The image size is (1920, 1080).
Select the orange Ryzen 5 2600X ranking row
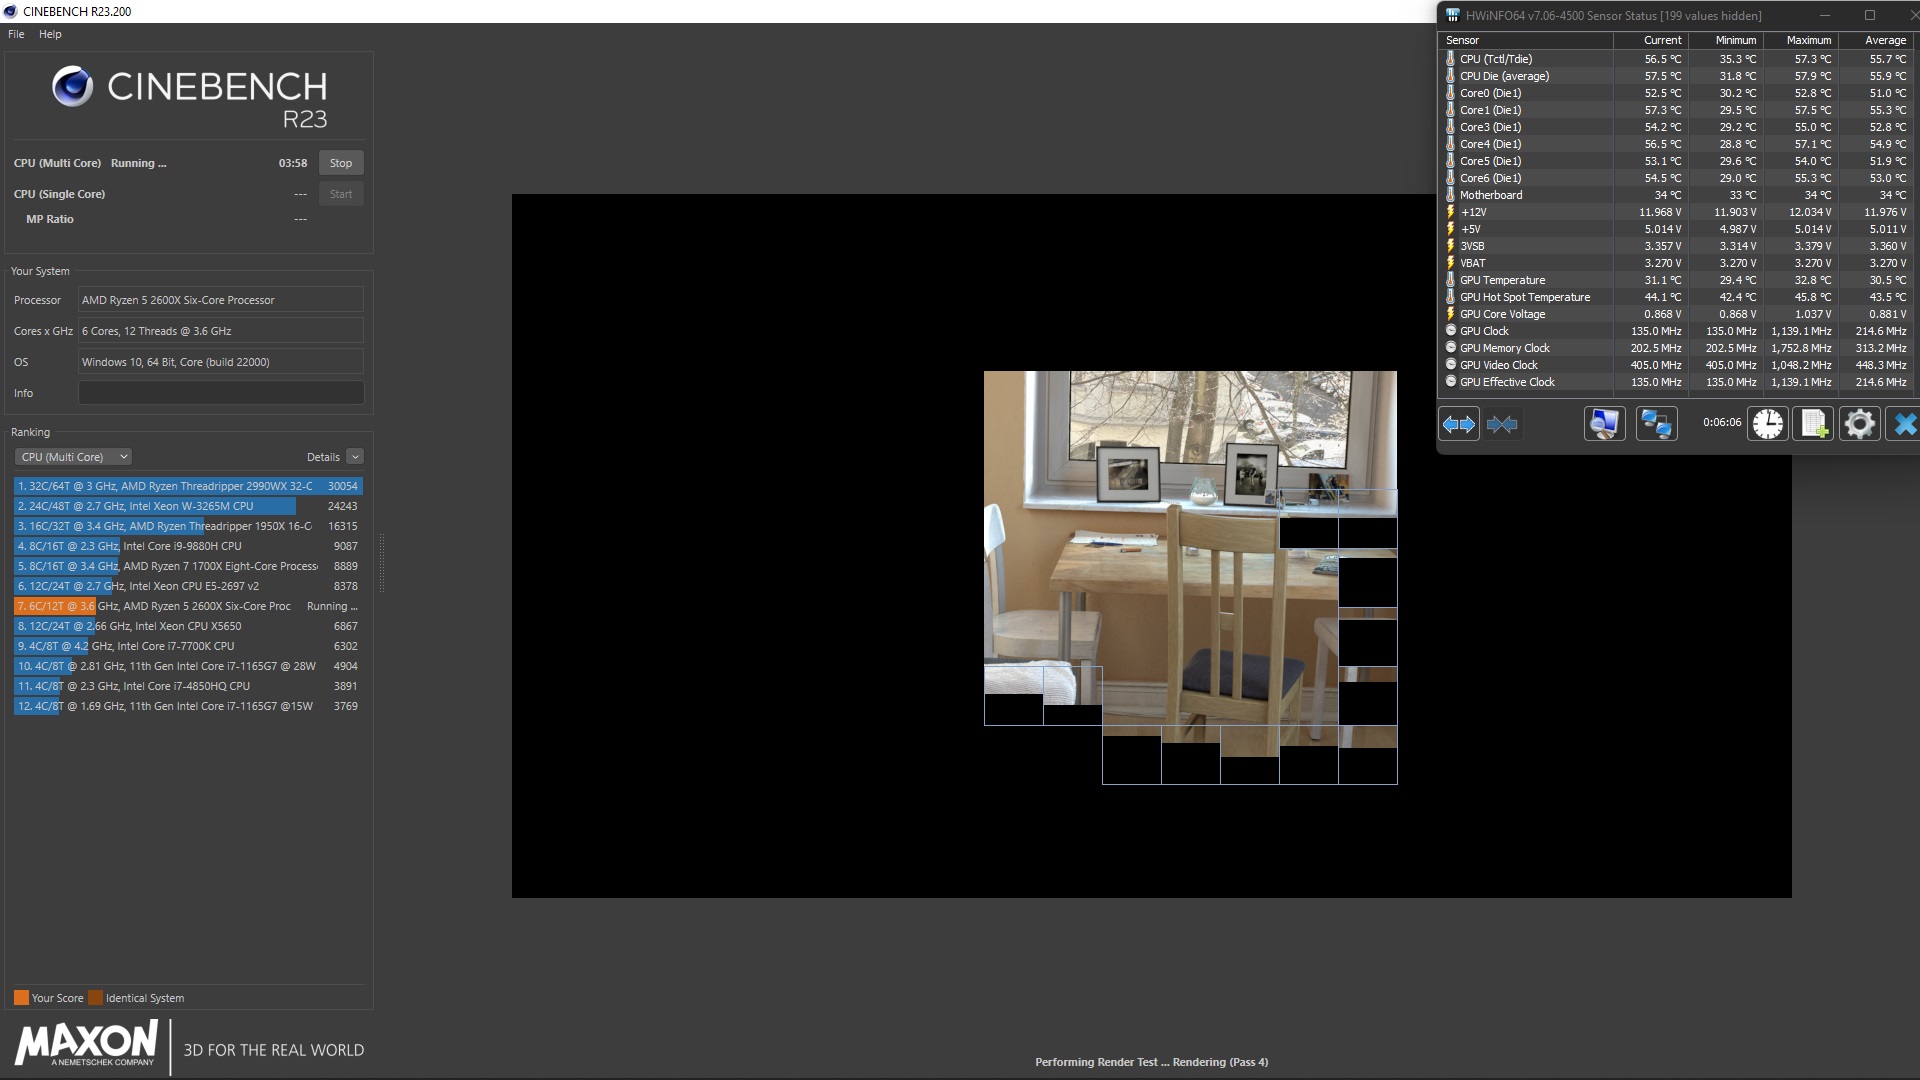[x=188, y=606]
